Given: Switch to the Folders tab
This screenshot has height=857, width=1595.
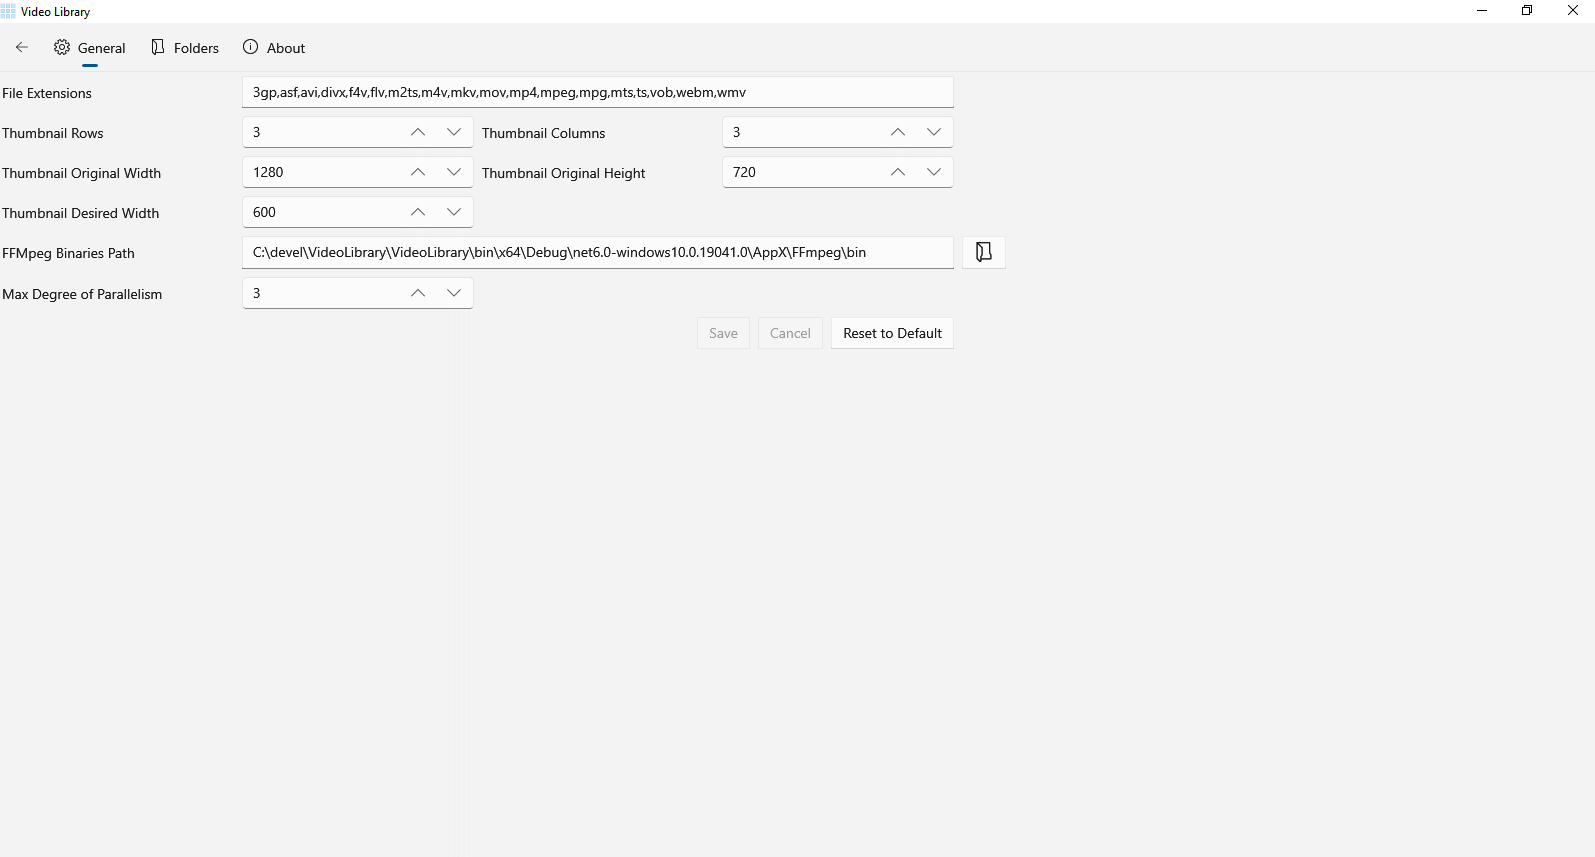Looking at the screenshot, I should click(x=185, y=48).
